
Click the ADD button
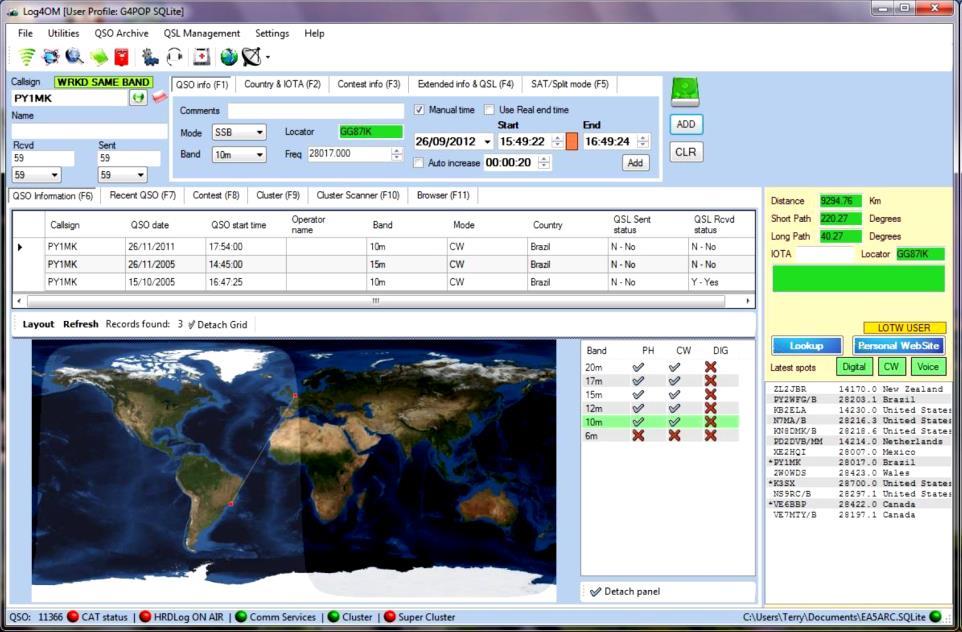point(685,125)
